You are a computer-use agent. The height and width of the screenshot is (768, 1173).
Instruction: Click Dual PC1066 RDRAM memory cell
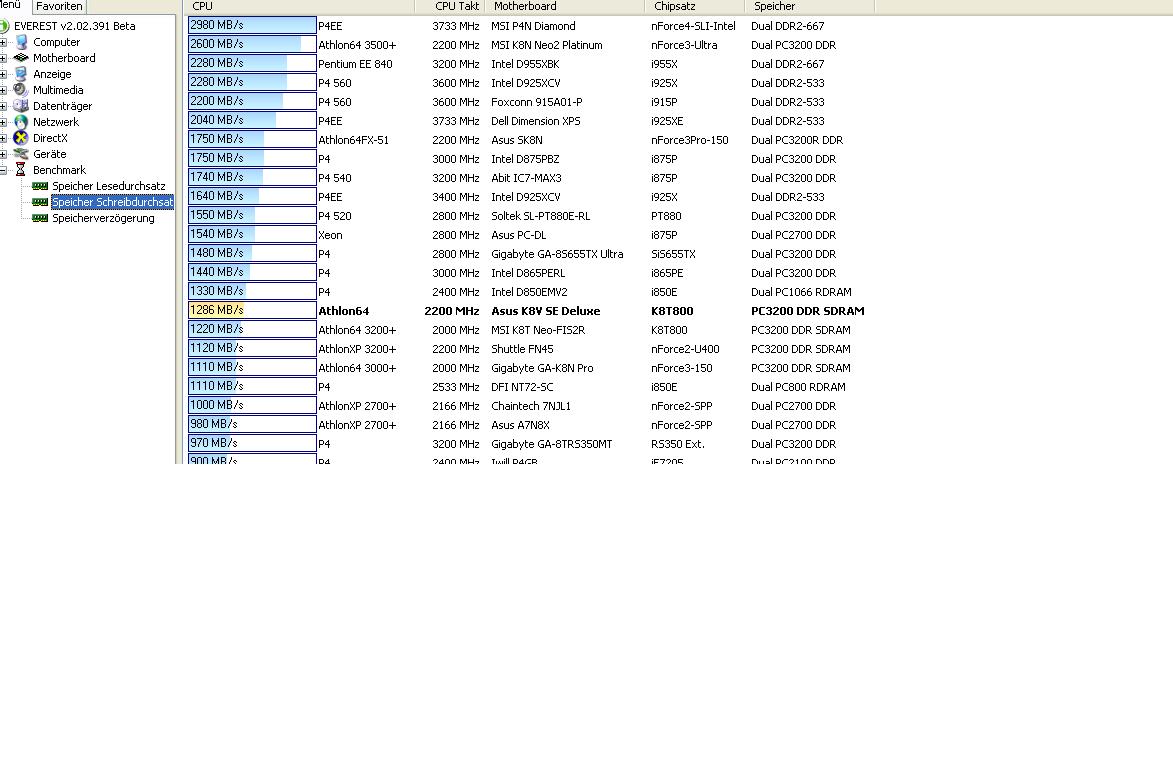(801, 292)
